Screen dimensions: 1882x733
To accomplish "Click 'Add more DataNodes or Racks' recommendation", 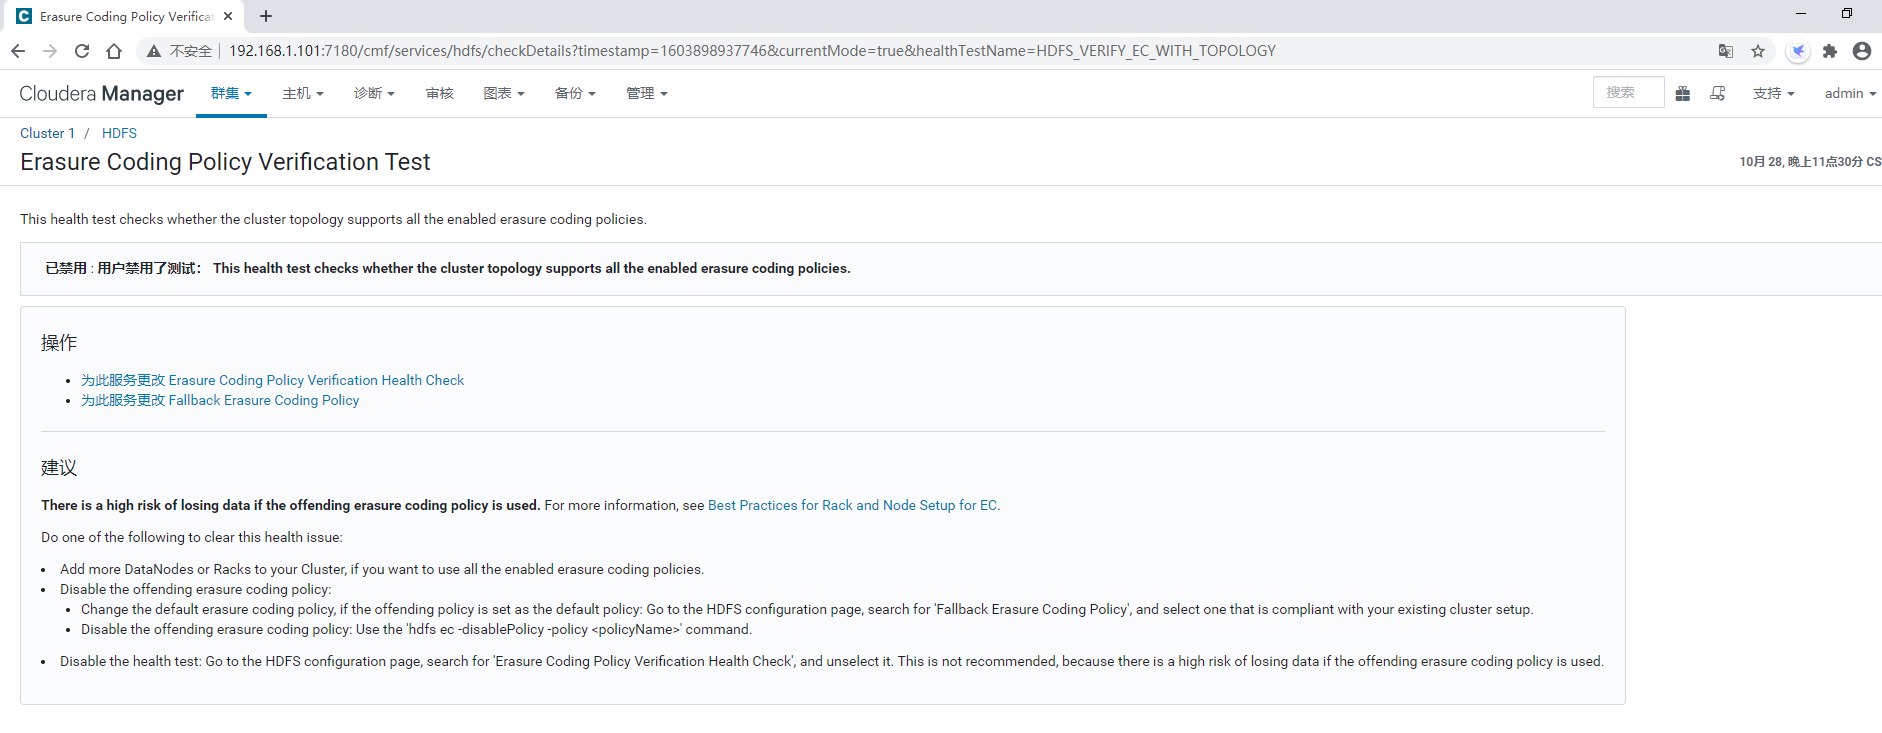I will click(x=382, y=569).
